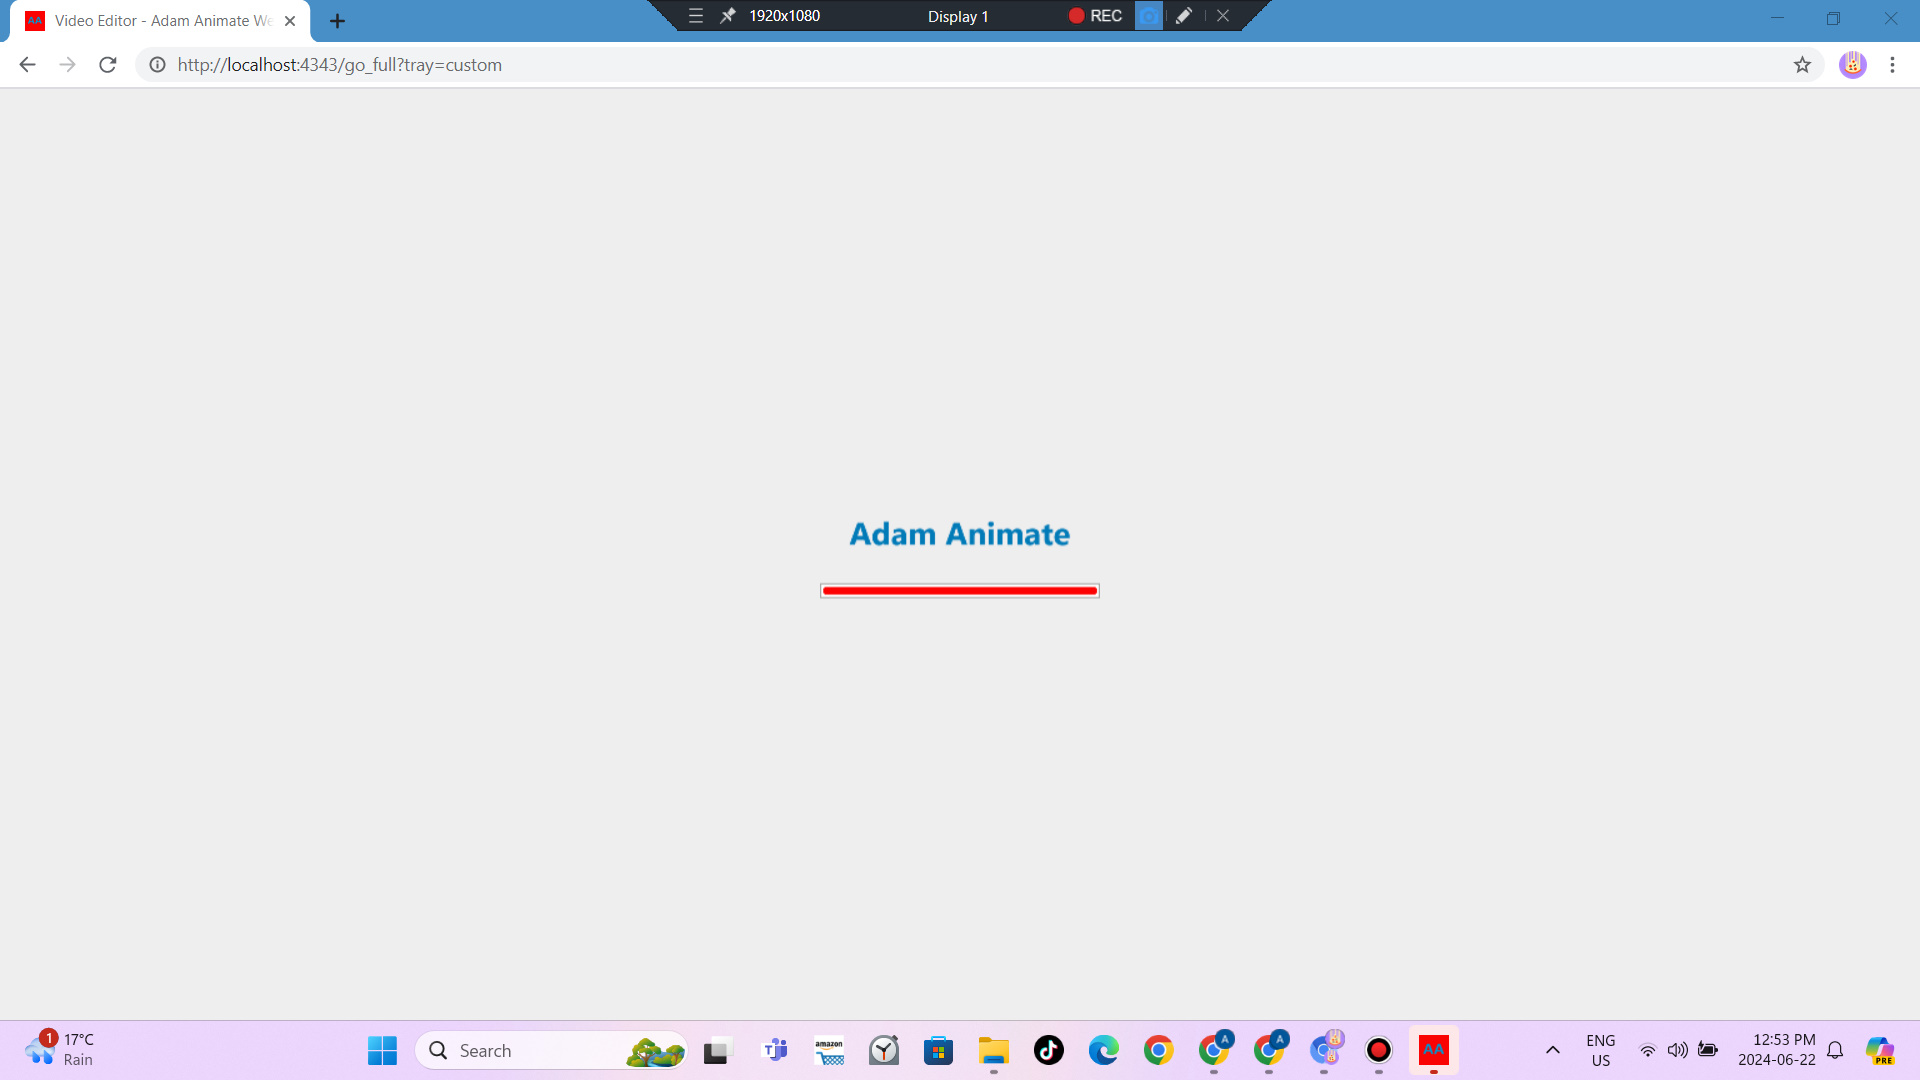Go forward to the next page
The height and width of the screenshot is (1080, 1920).
pyautogui.click(x=67, y=65)
